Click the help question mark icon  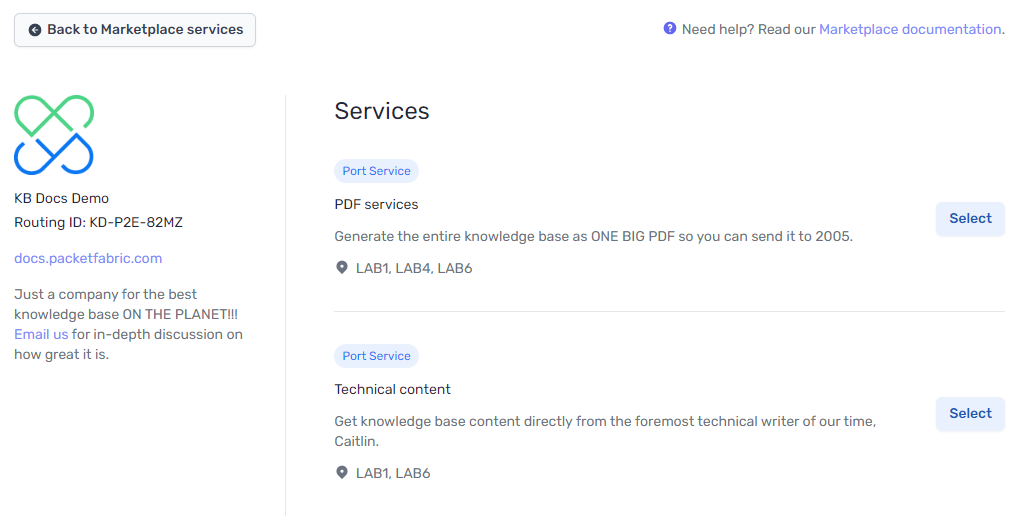click(670, 29)
